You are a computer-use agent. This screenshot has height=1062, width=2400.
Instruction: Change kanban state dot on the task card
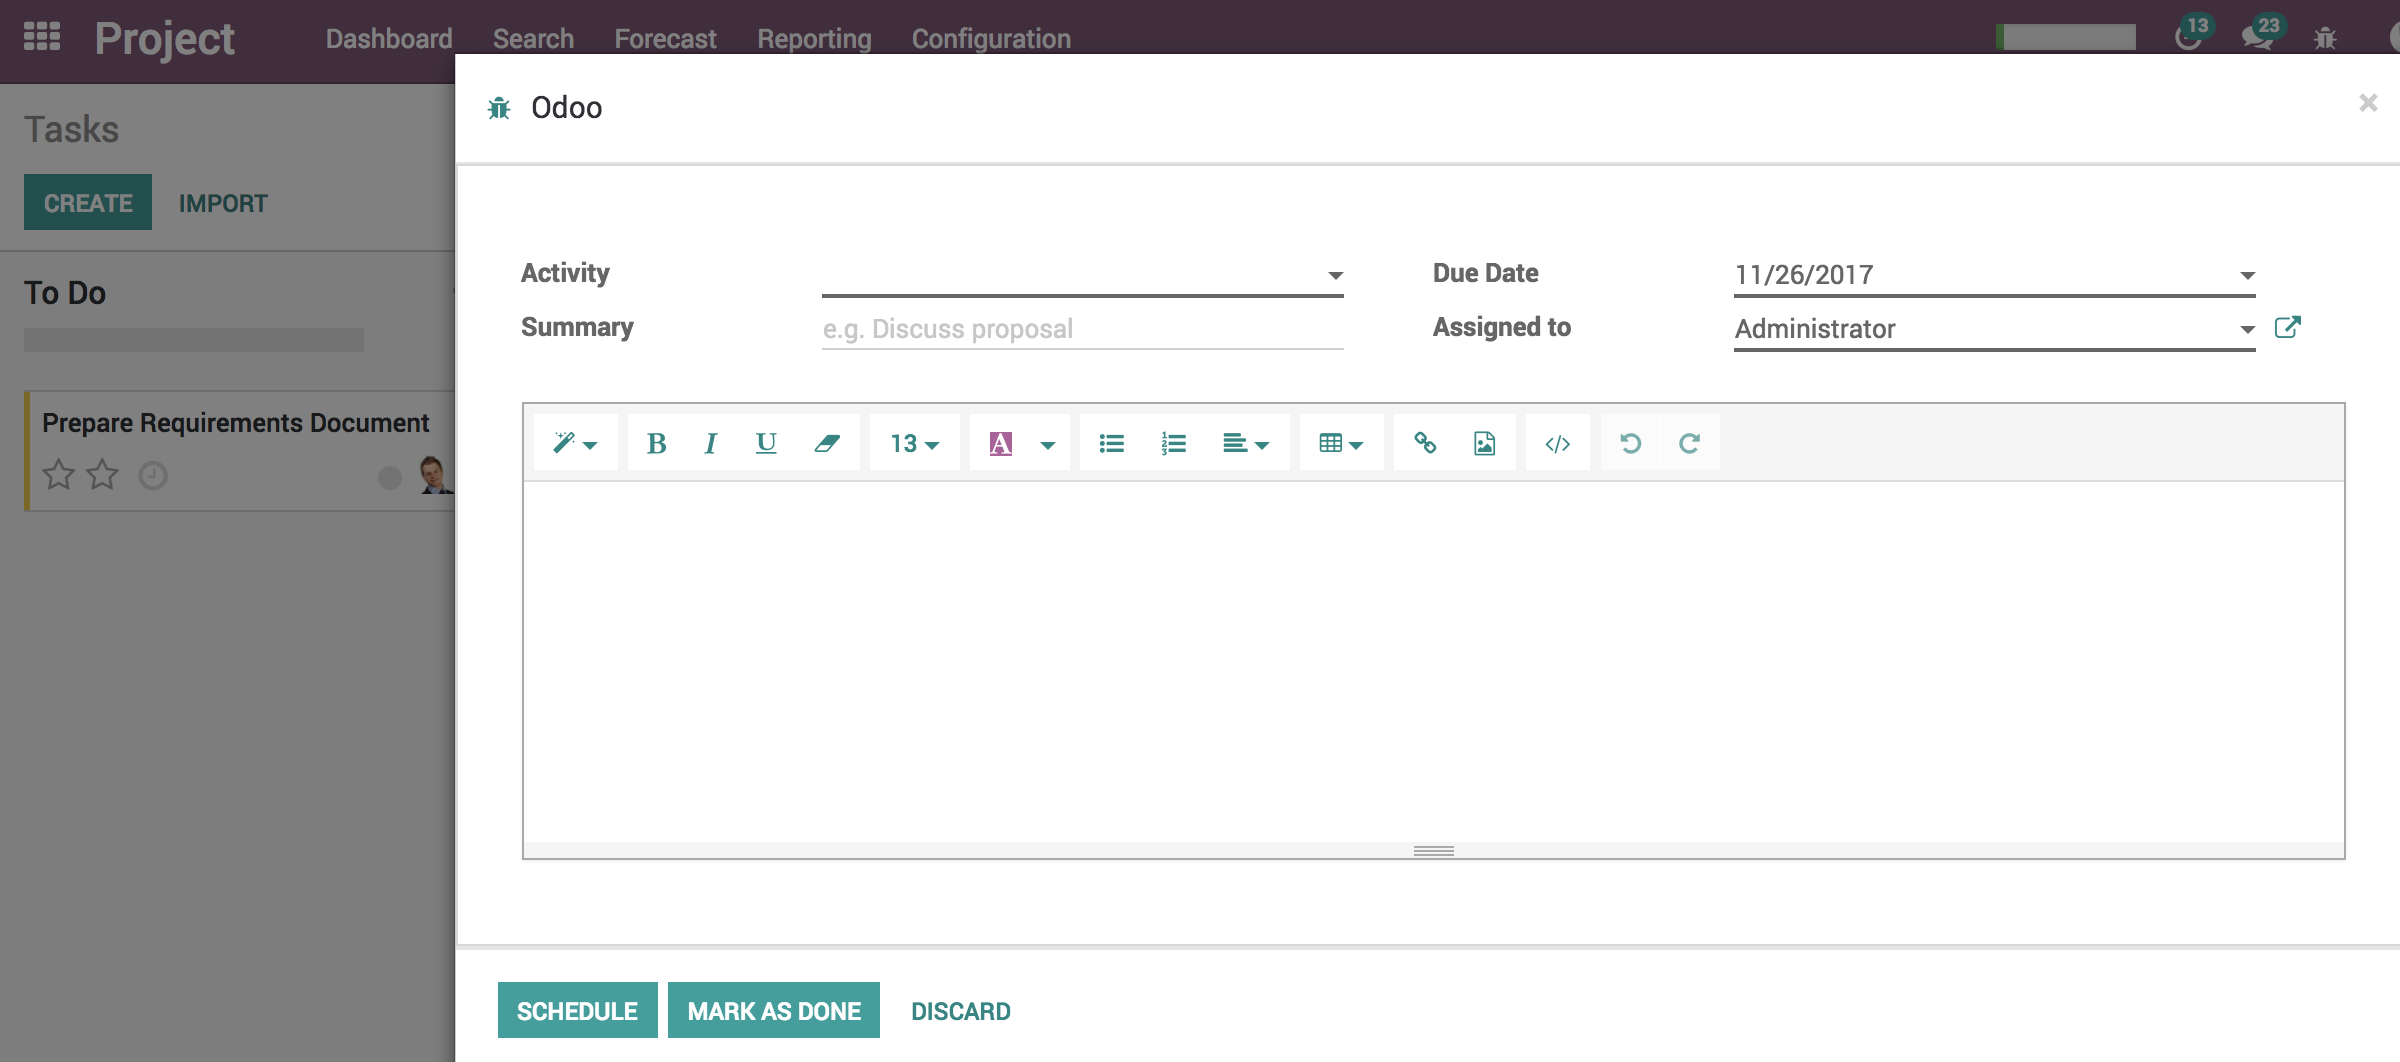390,478
